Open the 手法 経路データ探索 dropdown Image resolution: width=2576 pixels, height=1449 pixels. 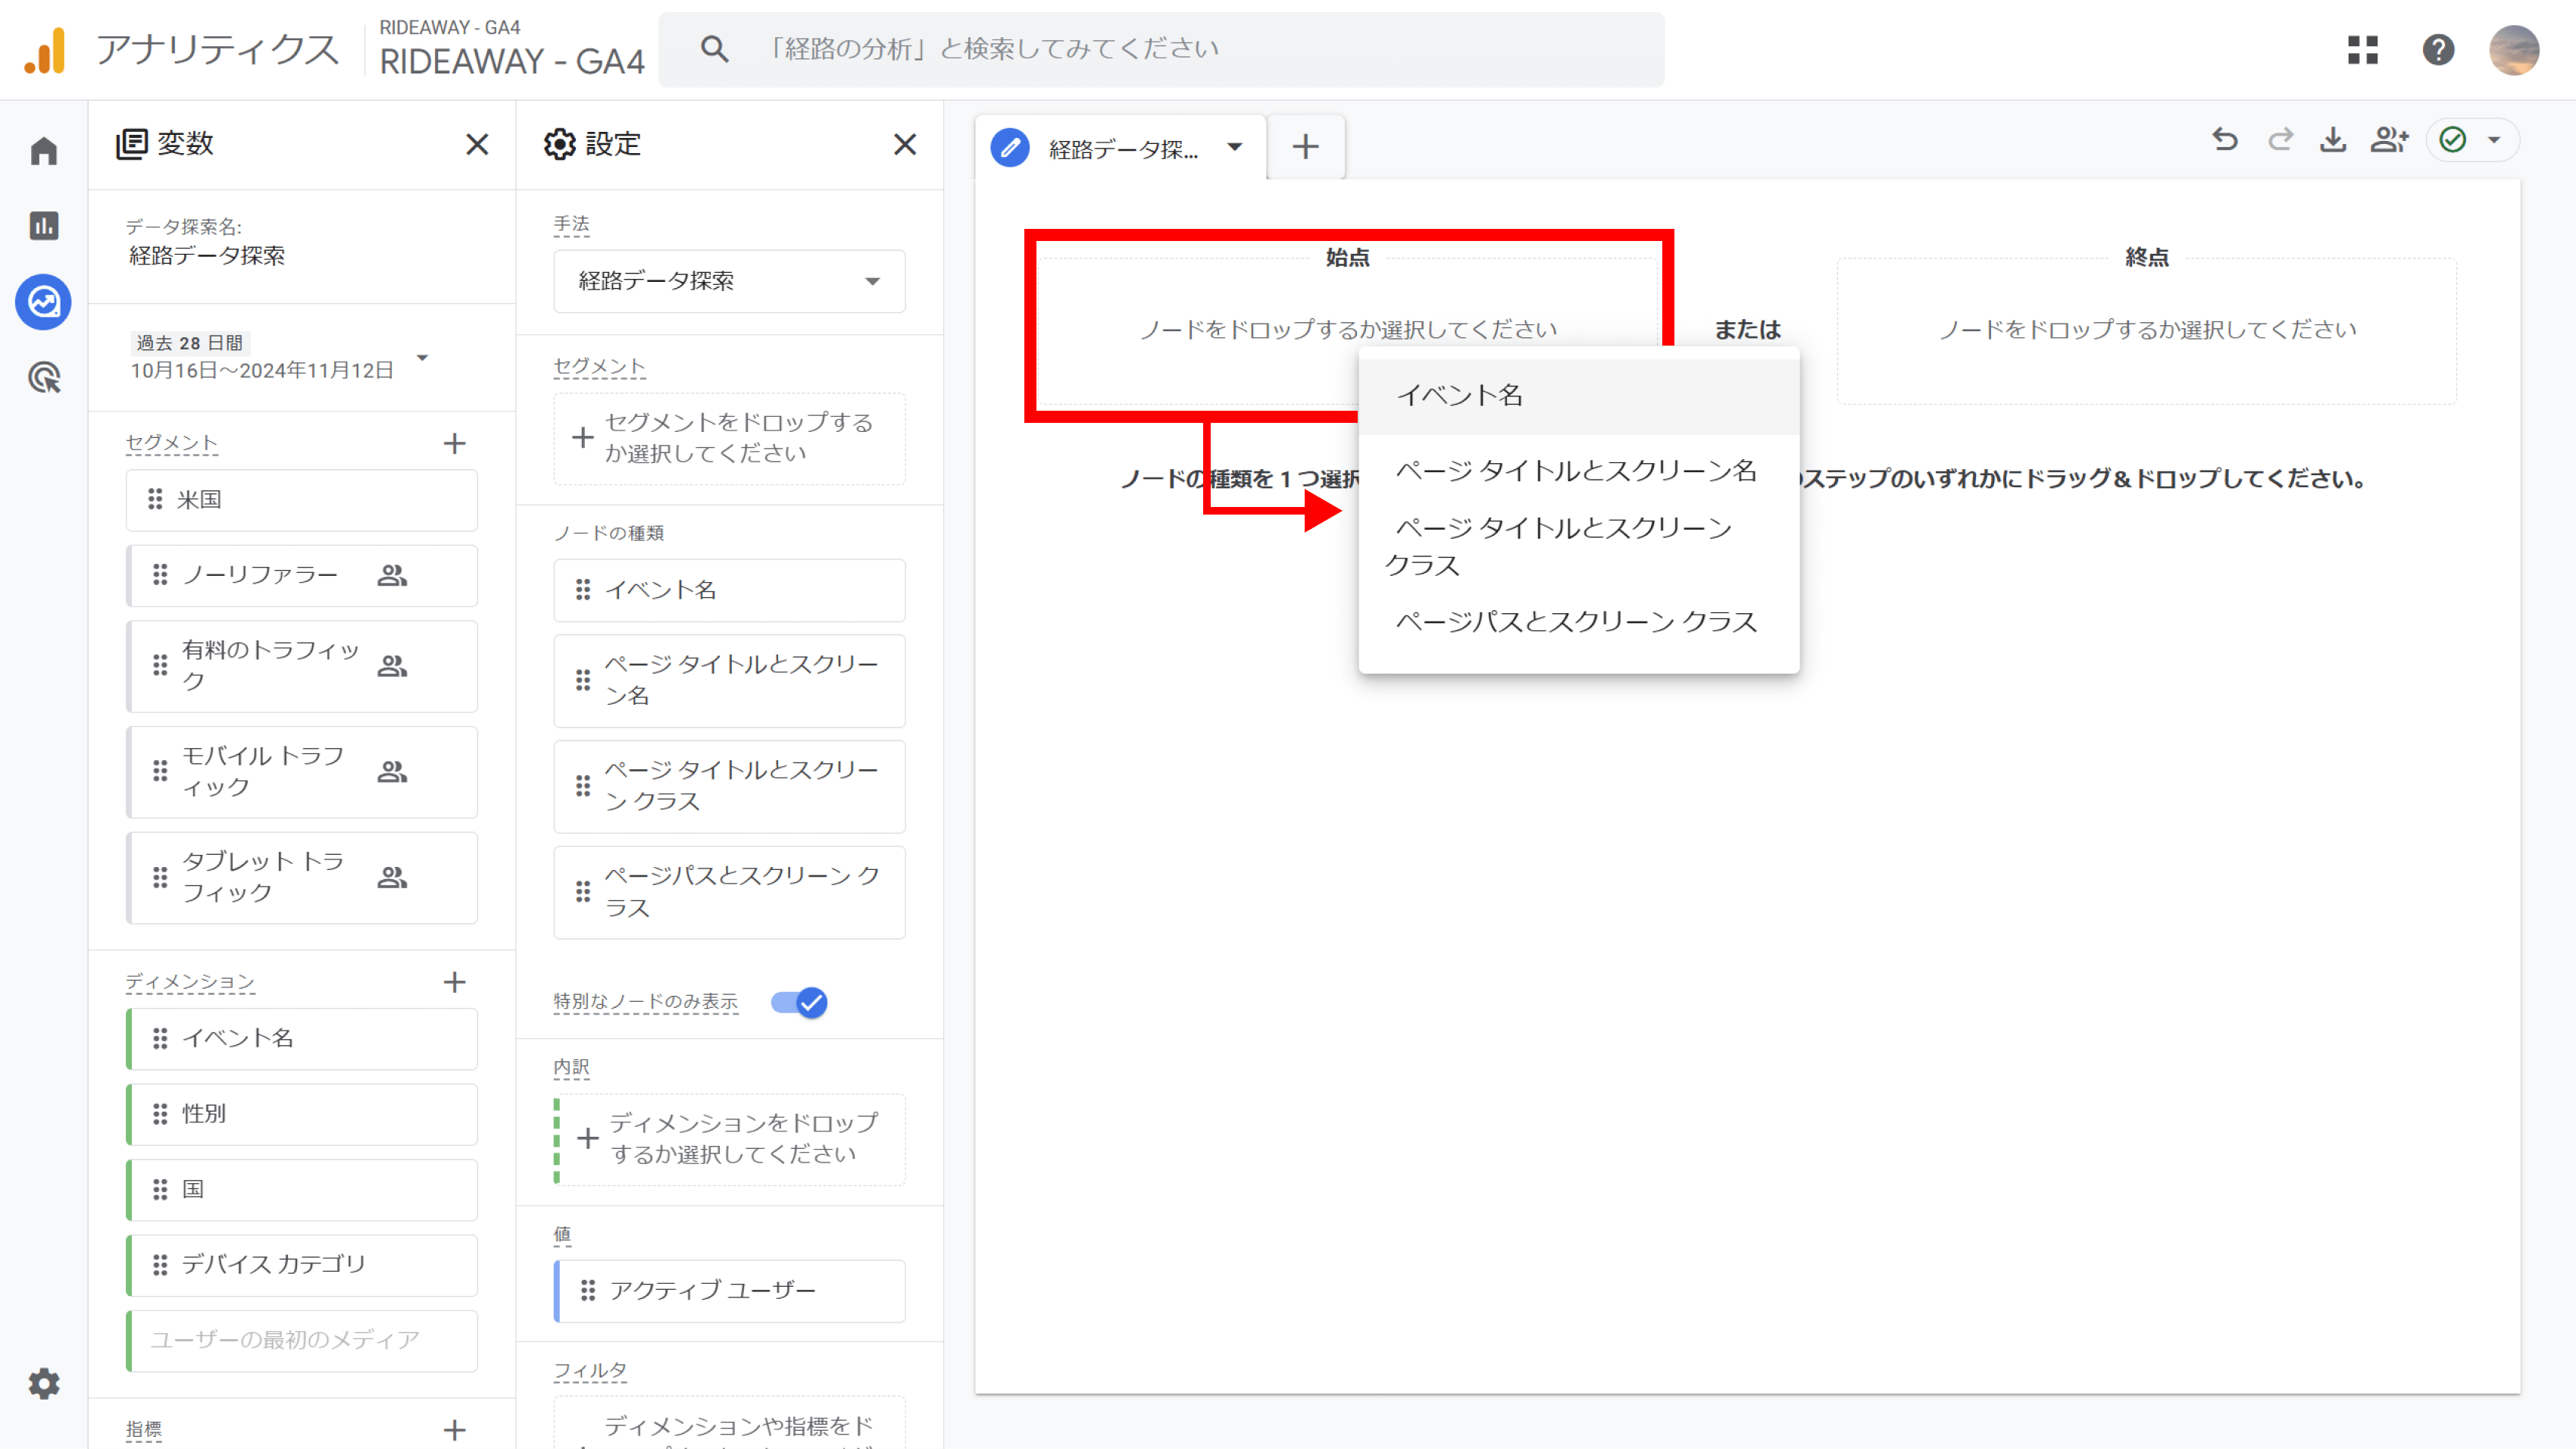pyautogui.click(x=730, y=281)
